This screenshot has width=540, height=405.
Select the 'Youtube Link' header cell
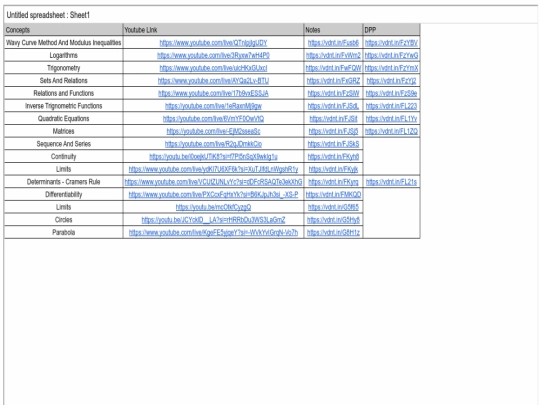[213, 30]
